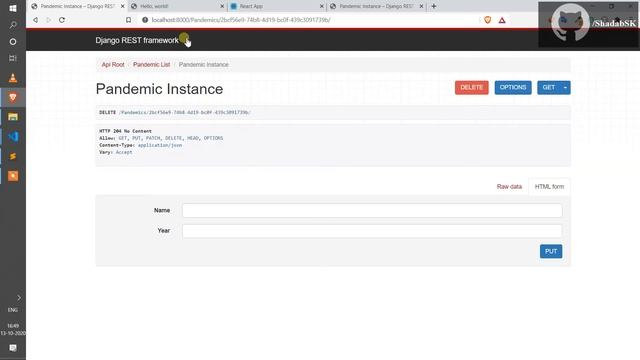640x360 pixels.
Task: Switch to Brave browser in the taskbar
Action: (13, 97)
